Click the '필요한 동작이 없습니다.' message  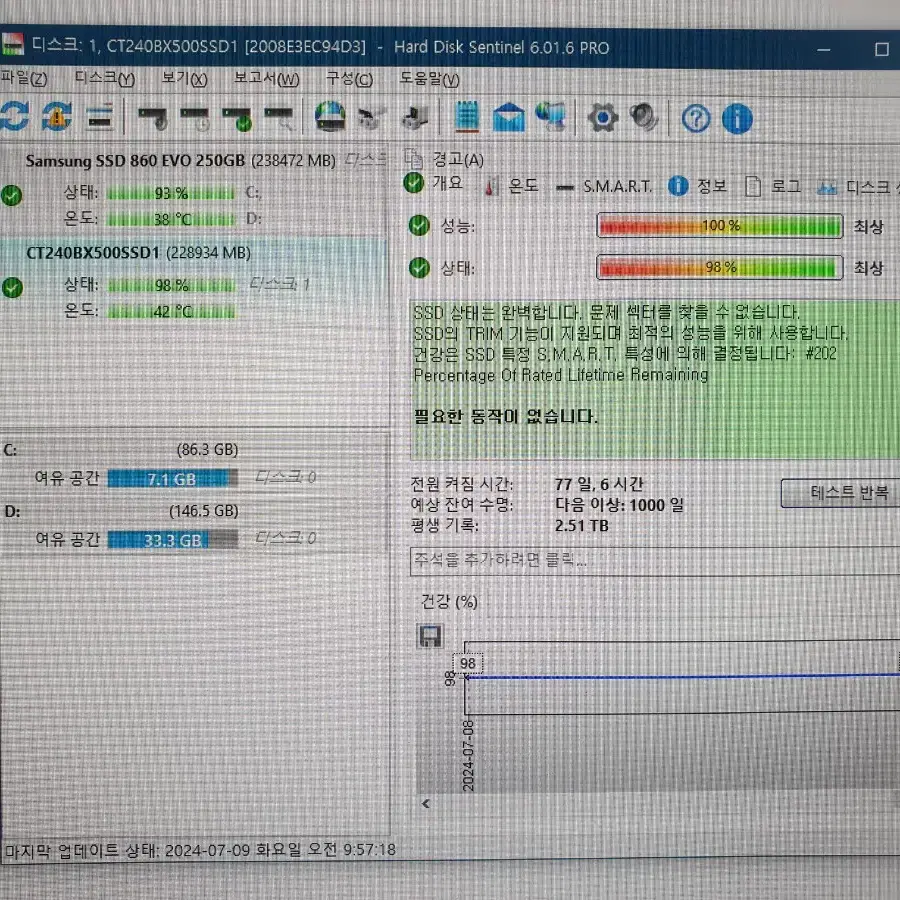coord(506,416)
